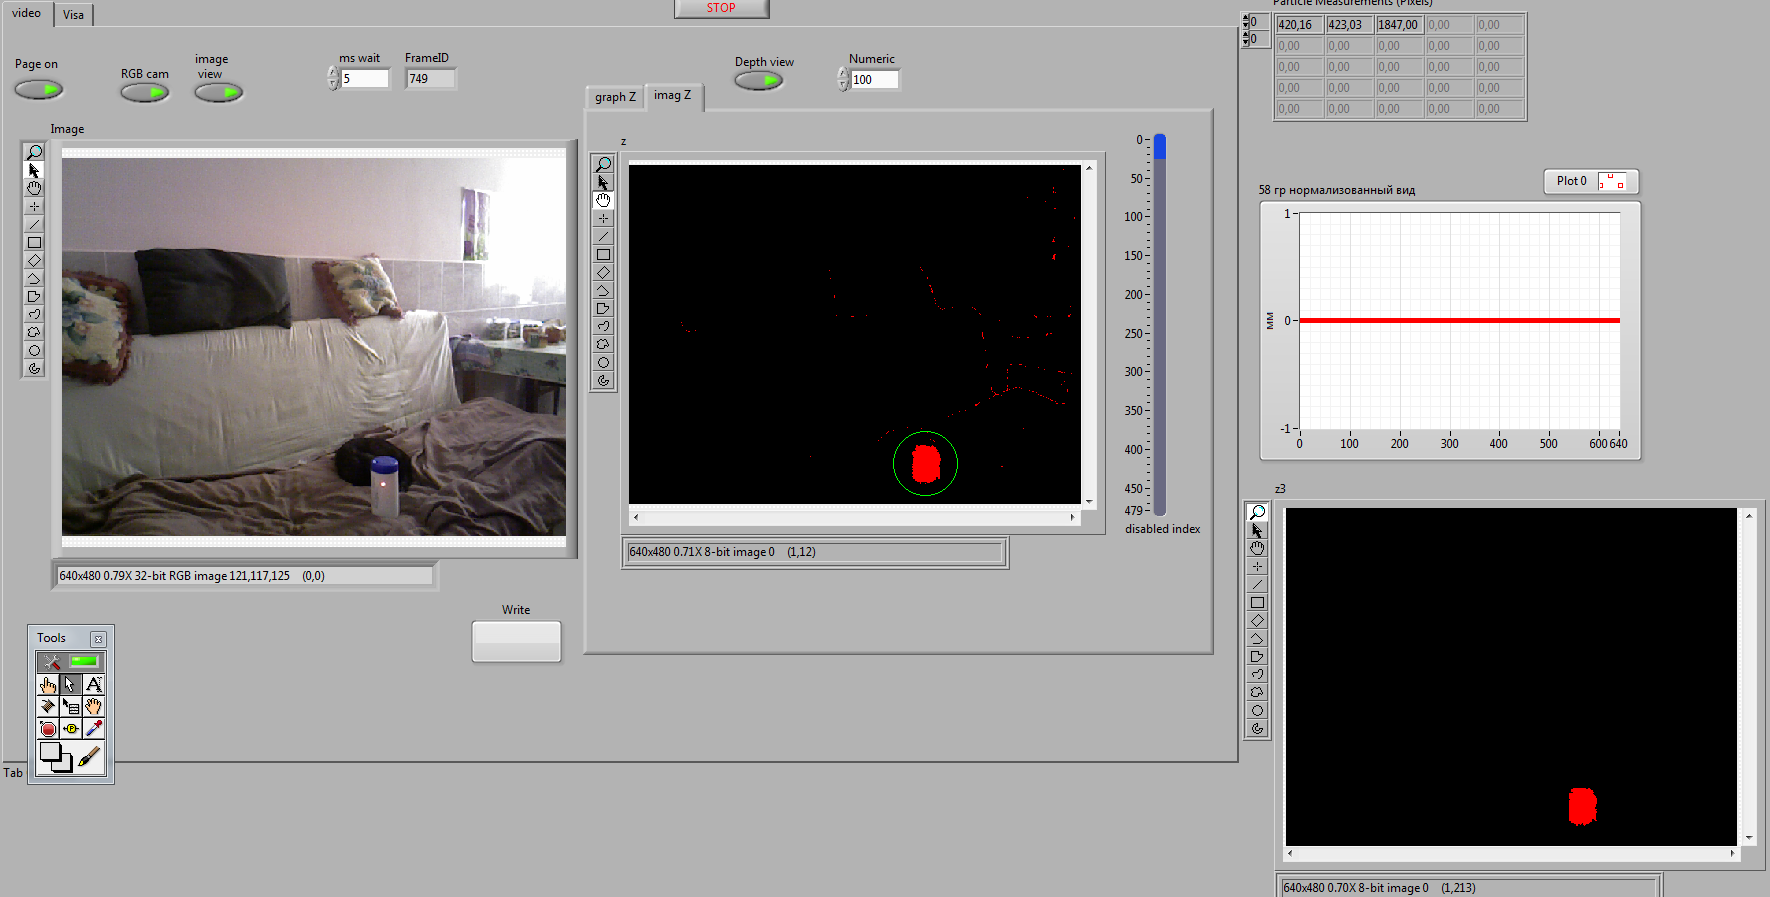Toggle the Depth view switch
The height and width of the screenshot is (897, 1770).
[759, 82]
